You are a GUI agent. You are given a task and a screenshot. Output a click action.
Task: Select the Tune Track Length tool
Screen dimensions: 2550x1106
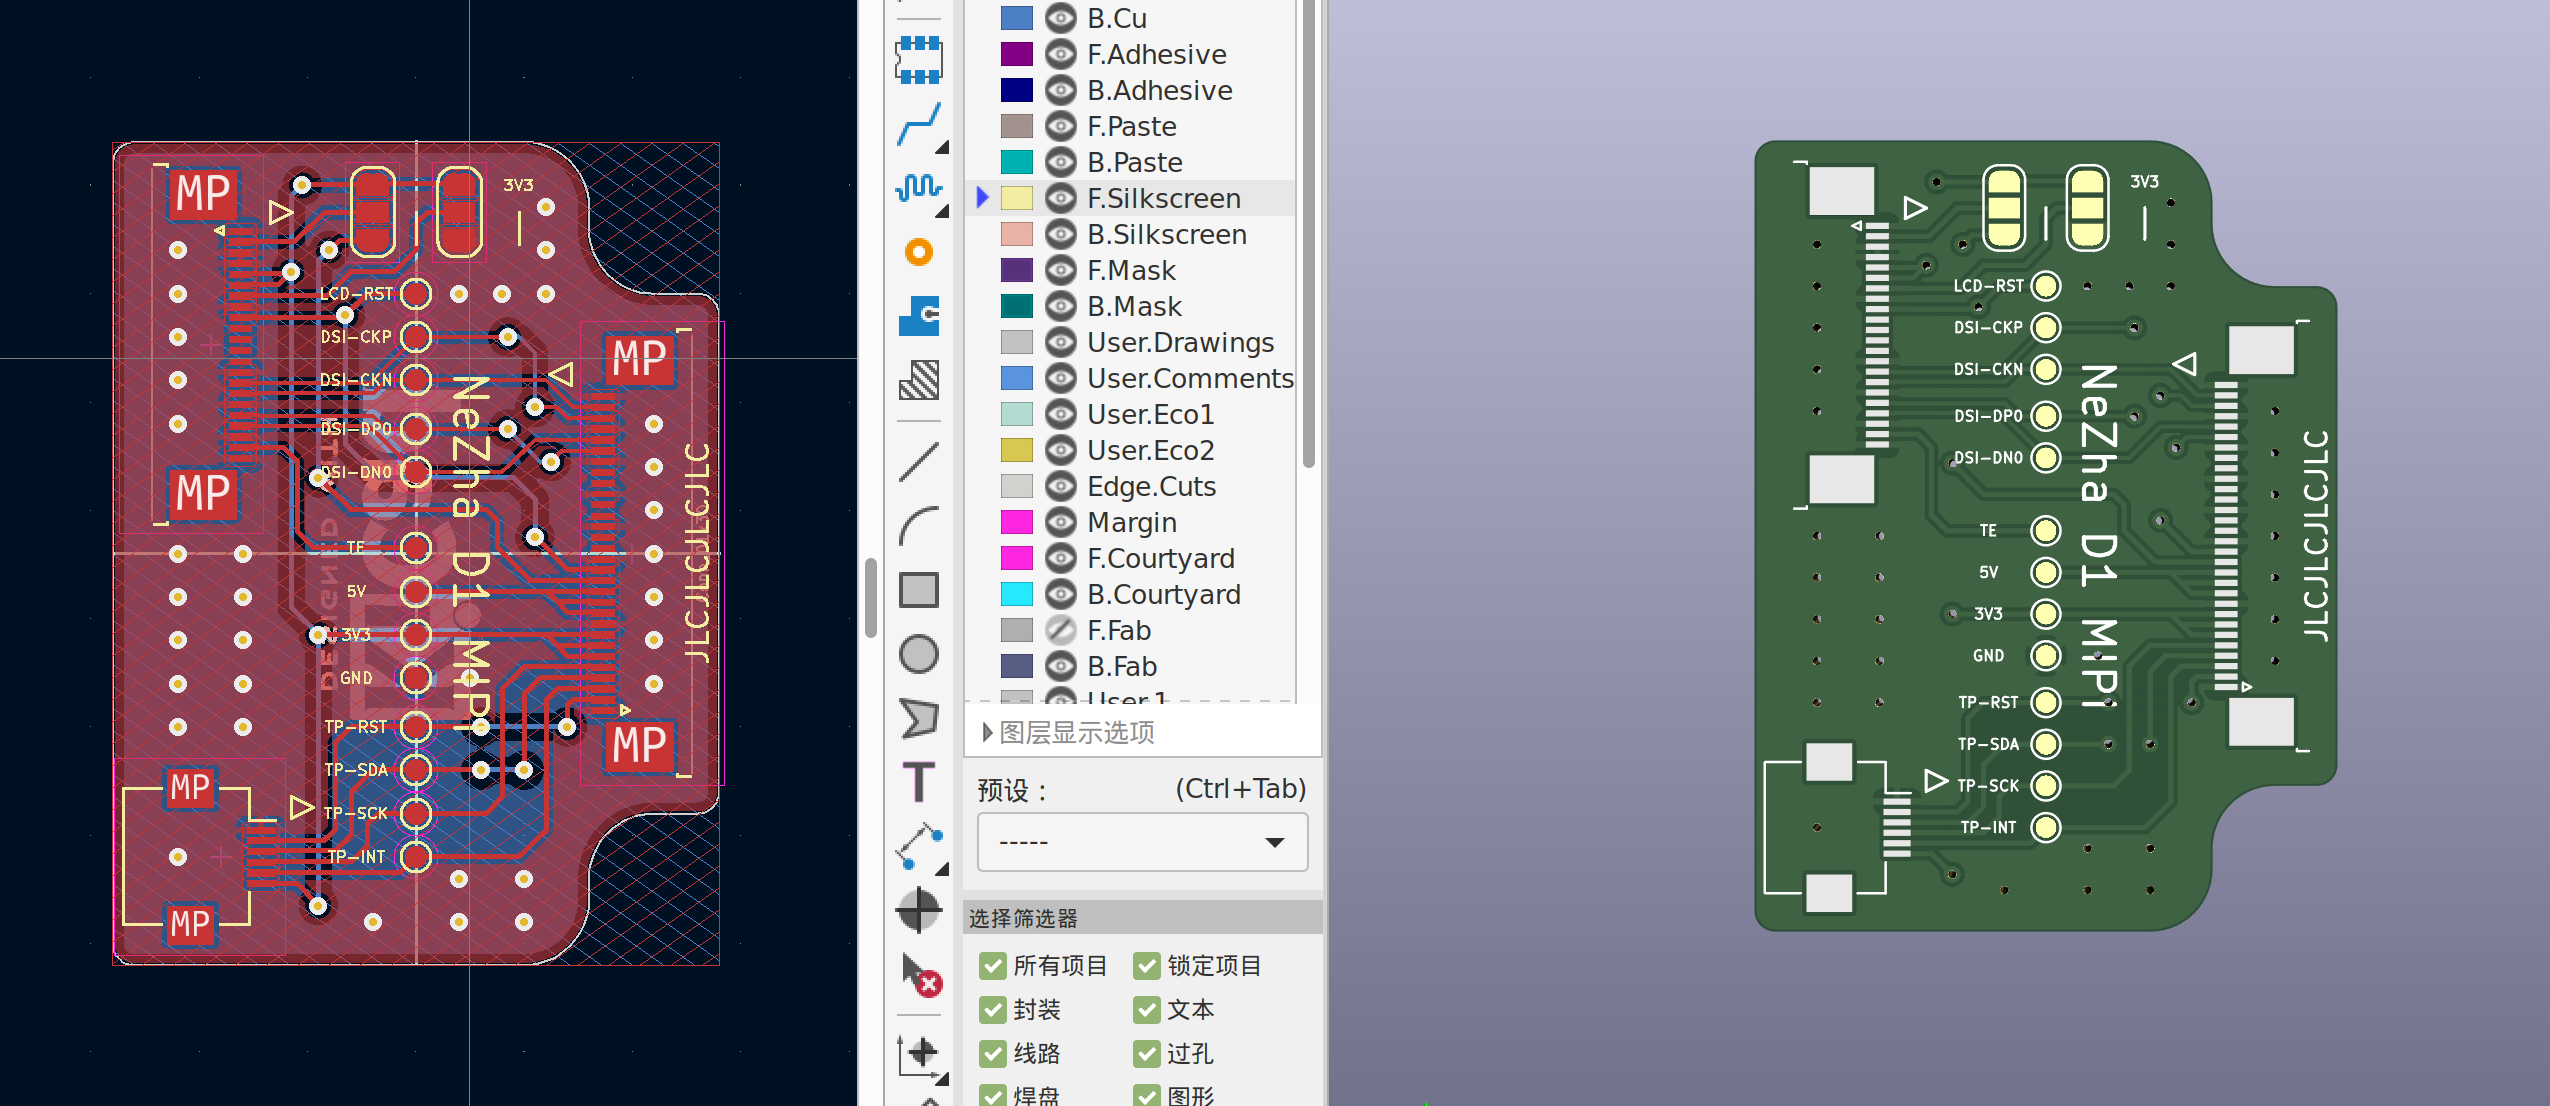click(919, 189)
